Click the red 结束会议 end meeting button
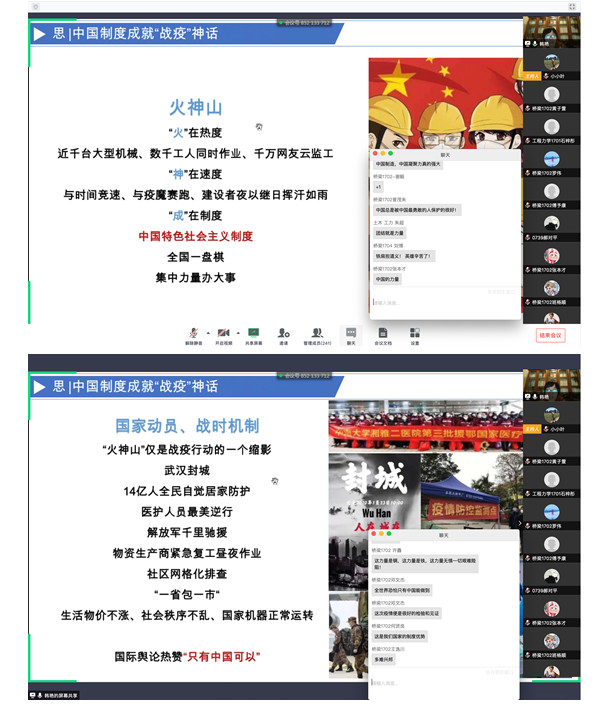The image size is (604, 713). pos(550,335)
